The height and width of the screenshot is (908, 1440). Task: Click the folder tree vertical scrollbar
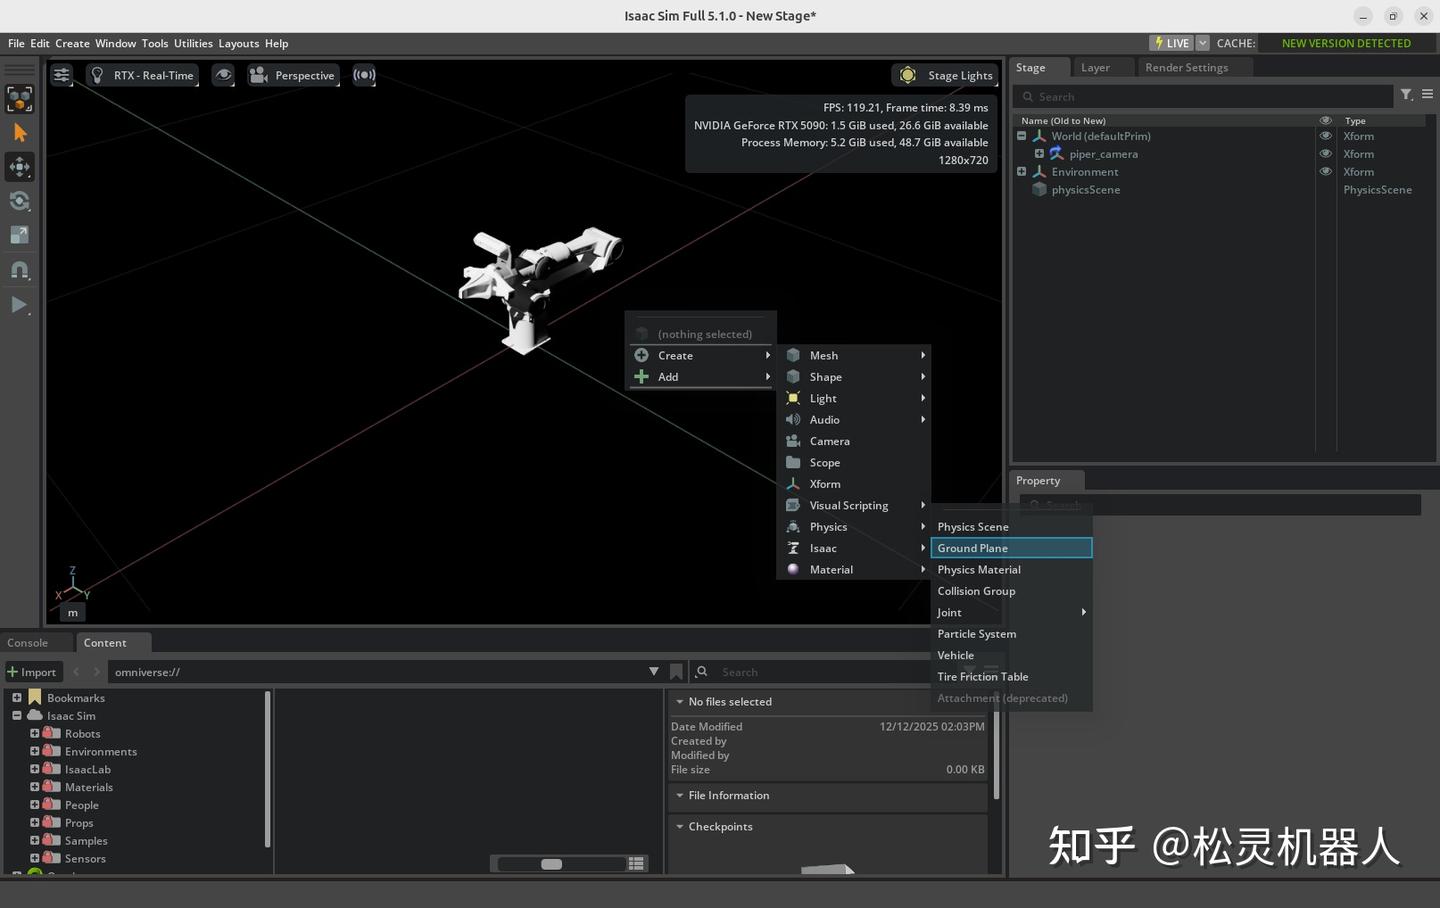(x=268, y=768)
